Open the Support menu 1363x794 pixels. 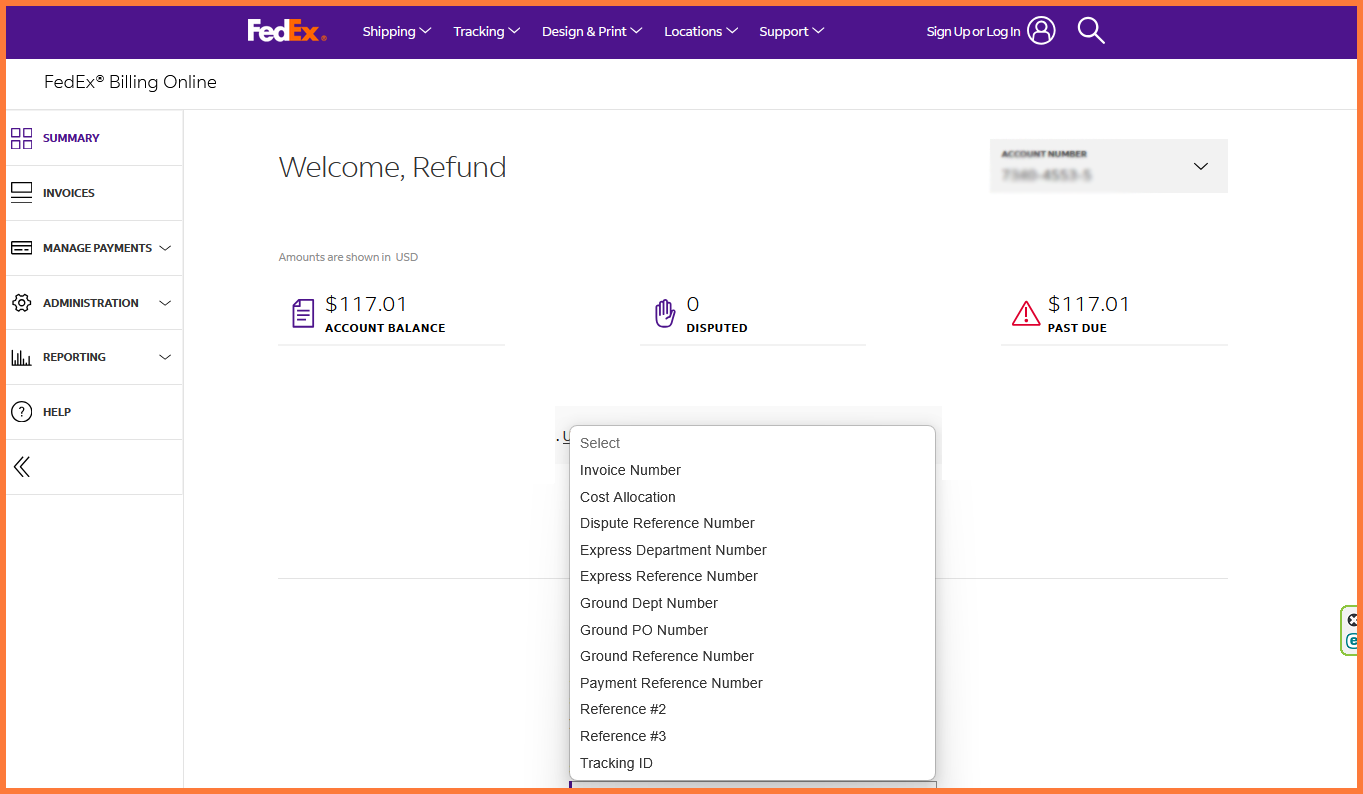point(792,31)
